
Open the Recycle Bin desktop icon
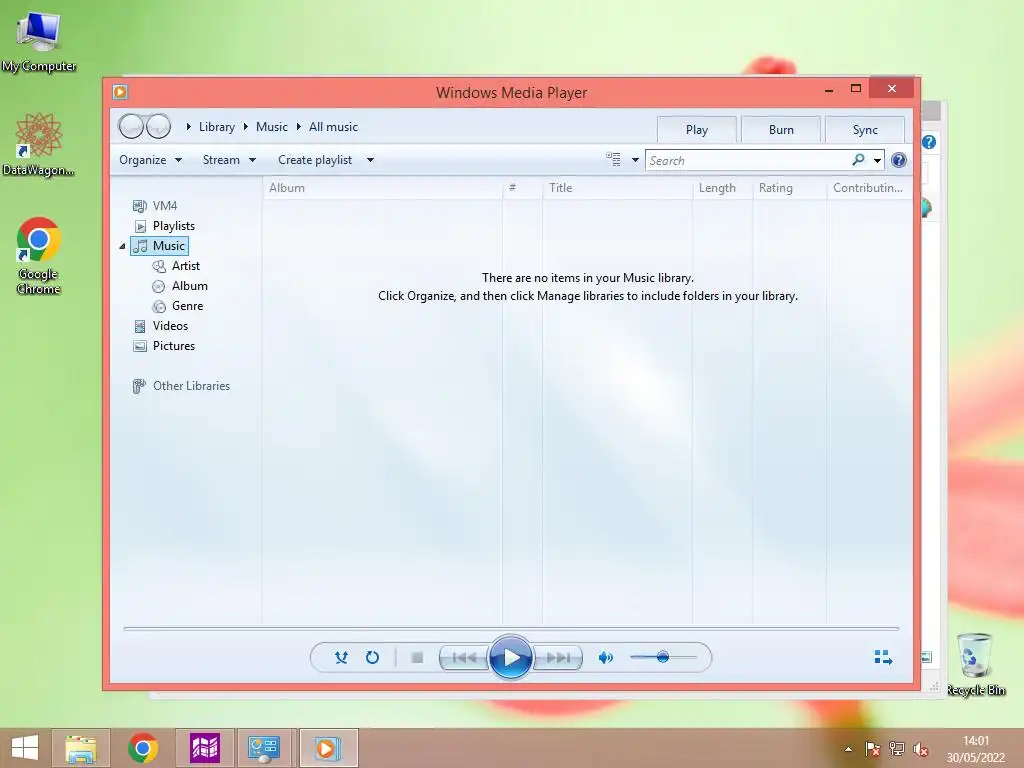tap(975, 664)
